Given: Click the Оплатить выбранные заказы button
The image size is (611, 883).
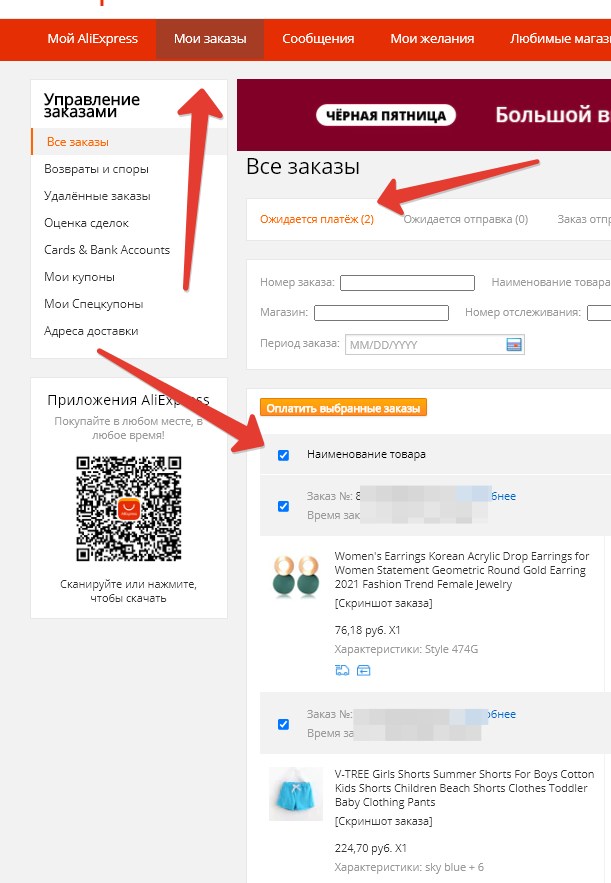Looking at the screenshot, I should (344, 408).
